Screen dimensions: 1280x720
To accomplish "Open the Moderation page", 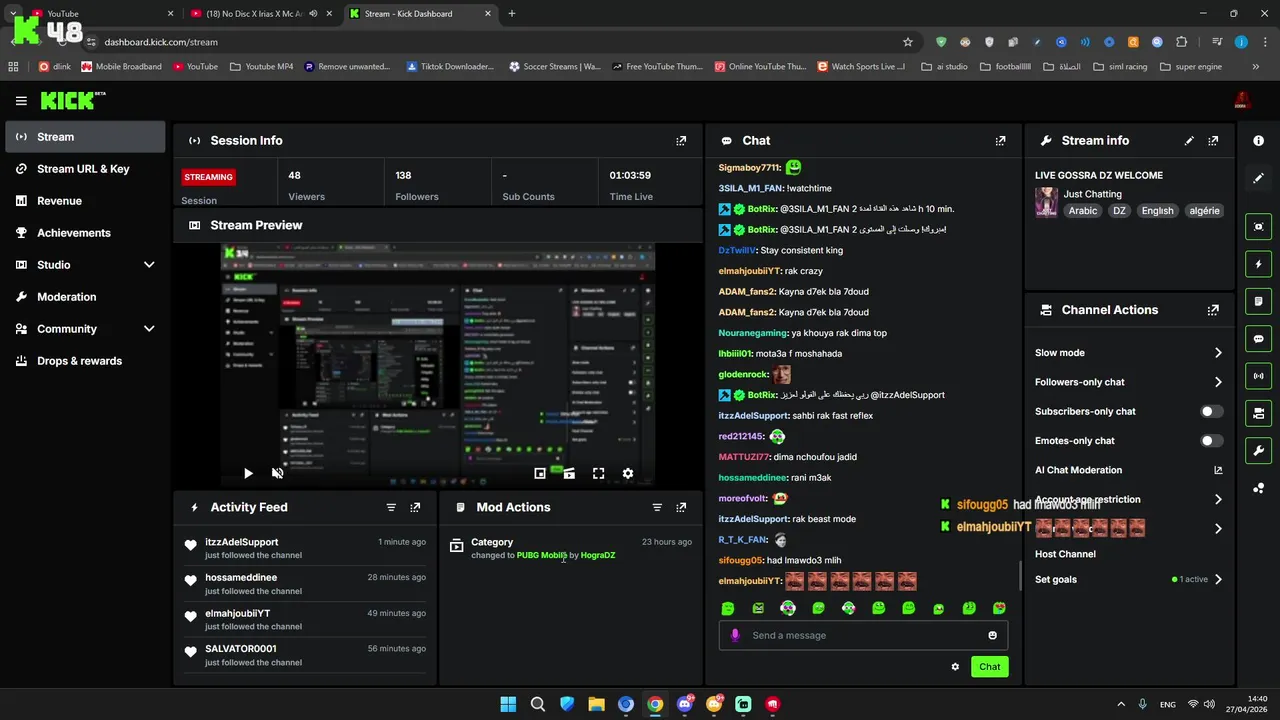I will 85,297.
